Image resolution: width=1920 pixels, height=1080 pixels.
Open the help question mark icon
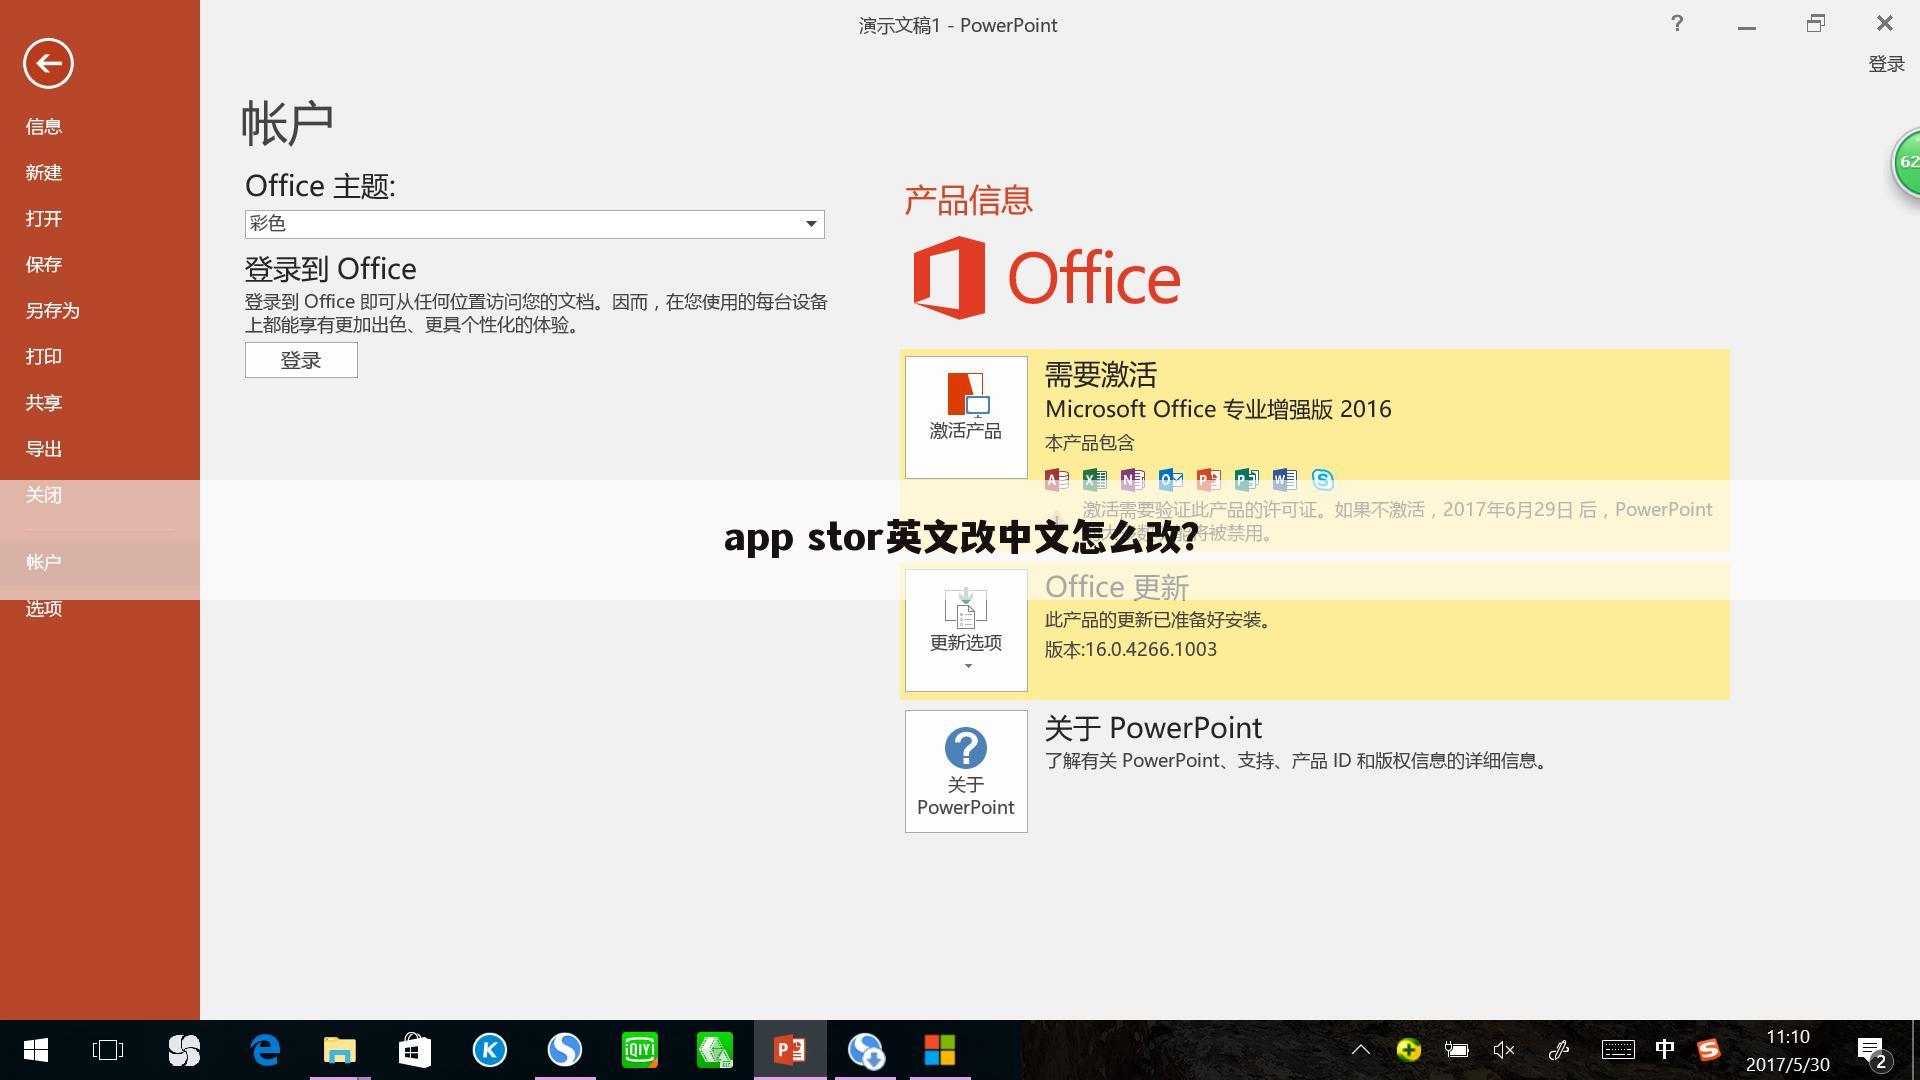(1677, 23)
